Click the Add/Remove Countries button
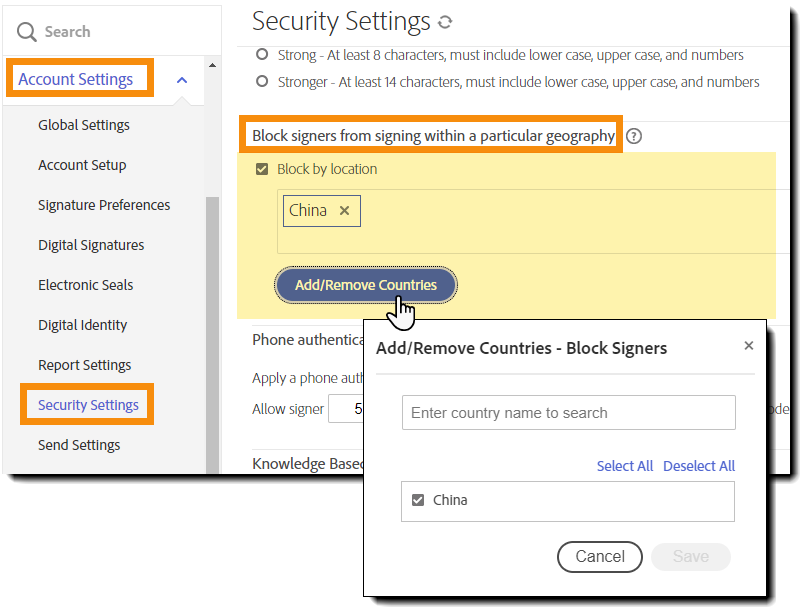 pyautogui.click(x=365, y=285)
